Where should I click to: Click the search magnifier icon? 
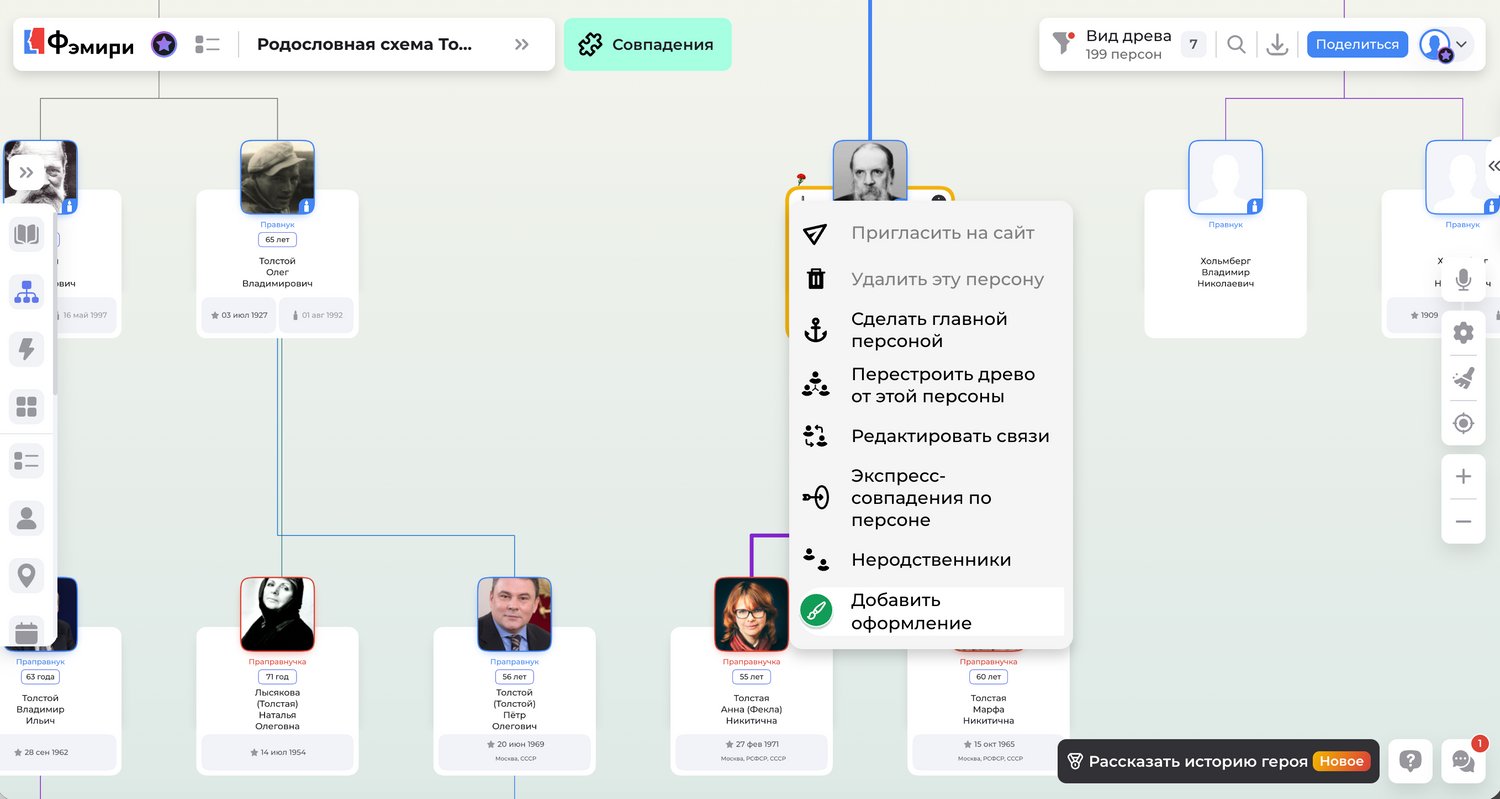click(1236, 45)
